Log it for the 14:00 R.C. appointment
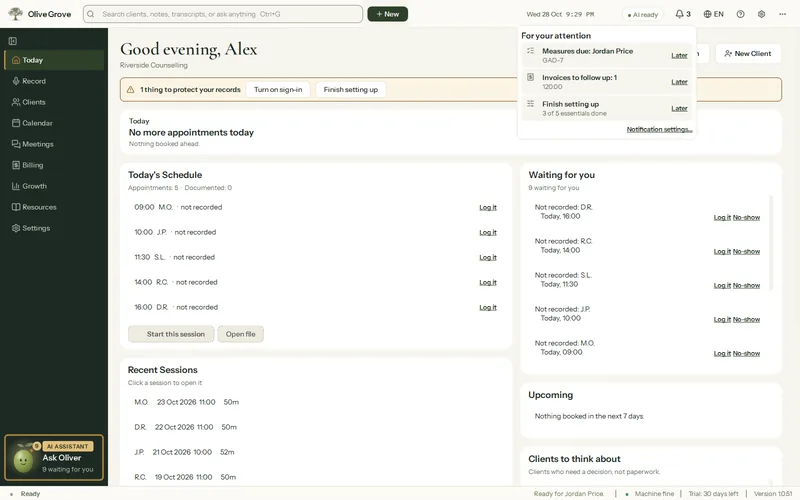The height and width of the screenshot is (500, 800). [x=488, y=283]
